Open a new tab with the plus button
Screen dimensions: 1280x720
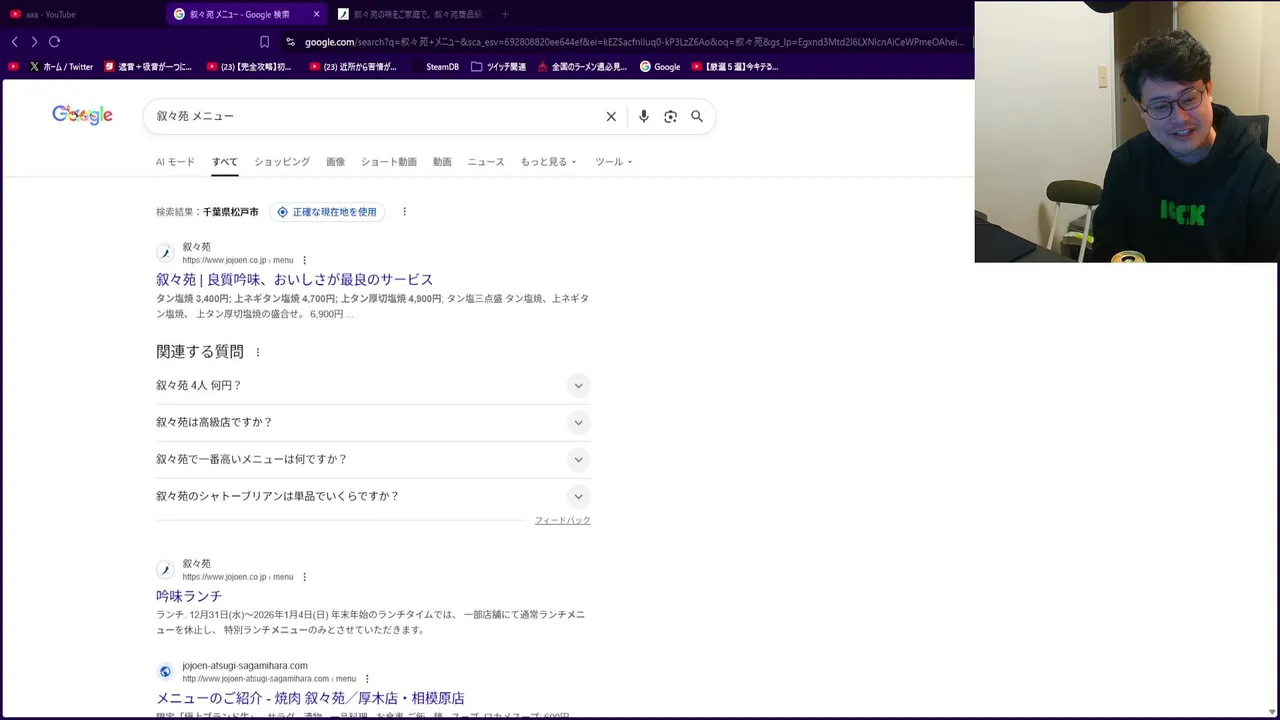pyautogui.click(x=505, y=14)
